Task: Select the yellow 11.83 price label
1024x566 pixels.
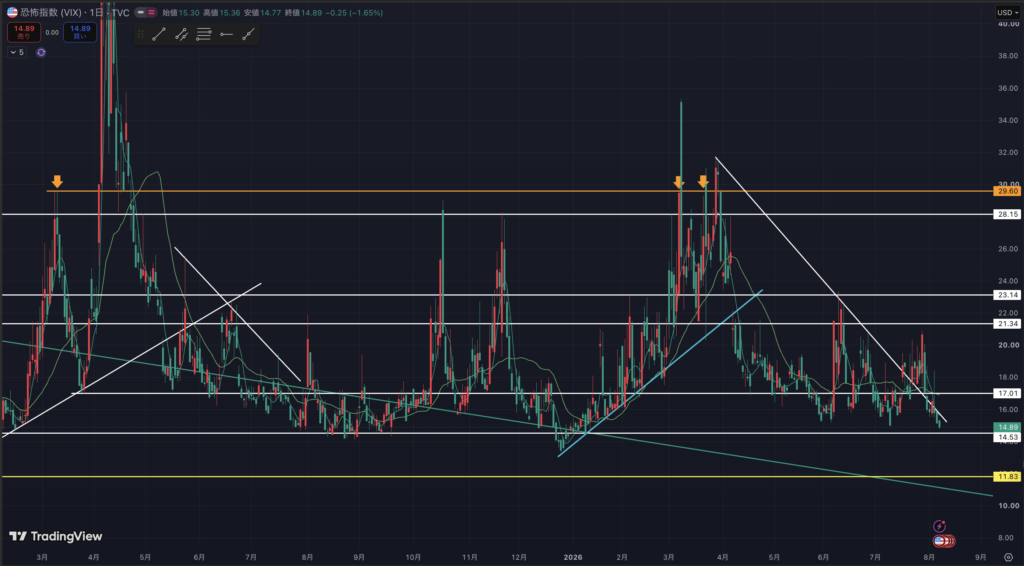Action: (1007, 477)
